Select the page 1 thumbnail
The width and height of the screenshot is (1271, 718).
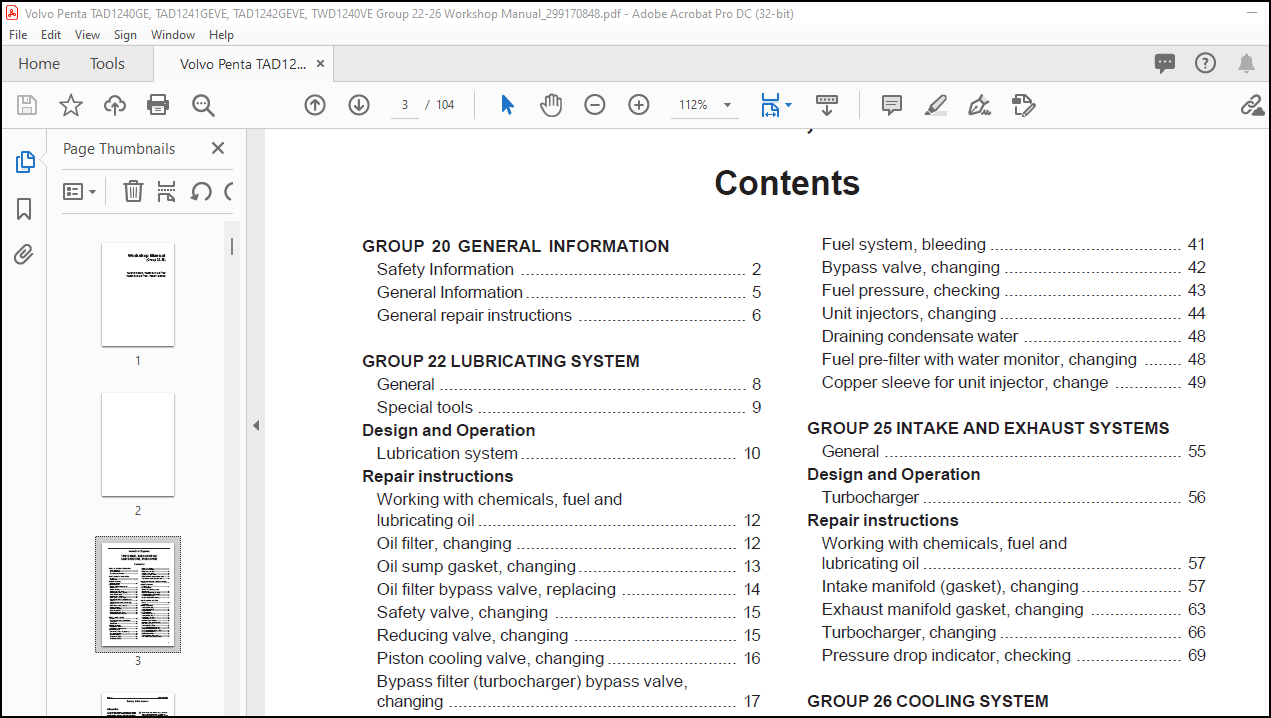(x=138, y=295)
